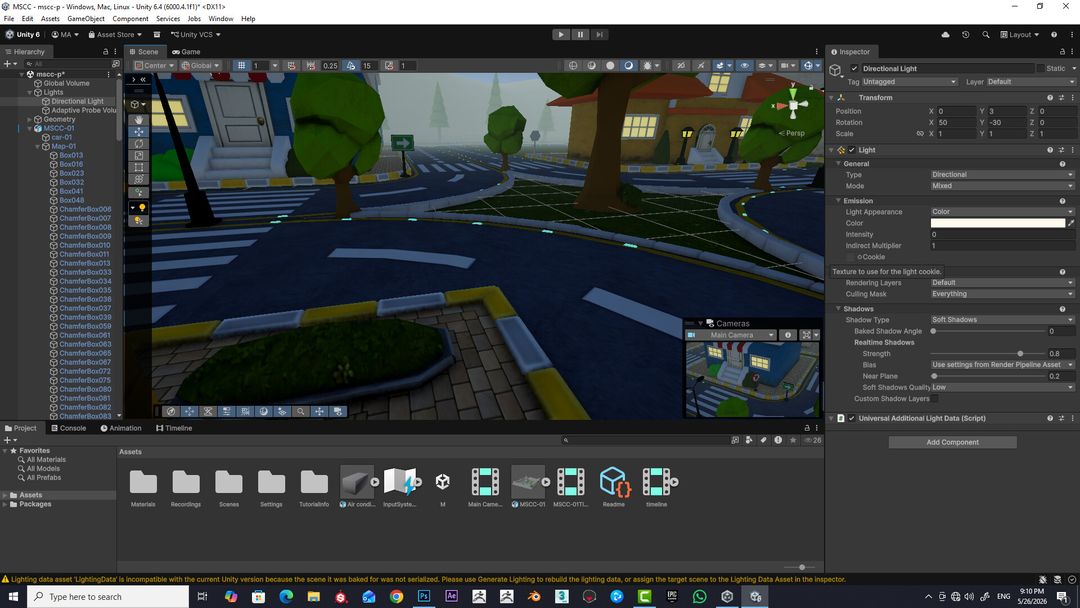Image resolution: width=1080 pixels, height=608 pixels.
Task: Open the Gizmos toggle icon
Action: (x=808, y=65)
